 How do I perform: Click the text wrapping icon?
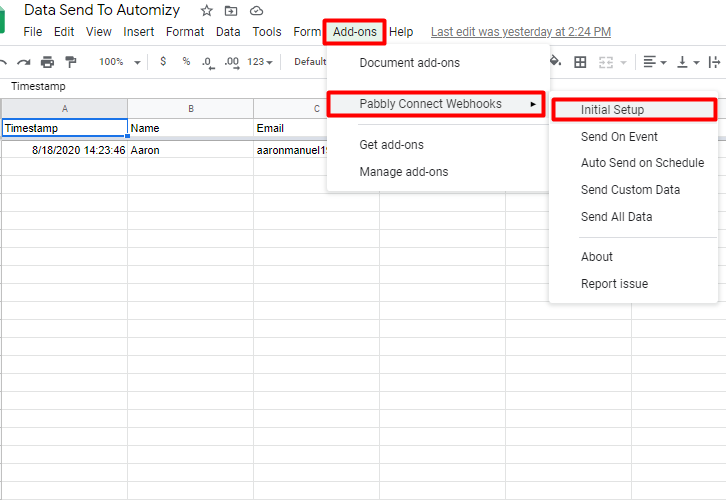[x=714, y=62]
